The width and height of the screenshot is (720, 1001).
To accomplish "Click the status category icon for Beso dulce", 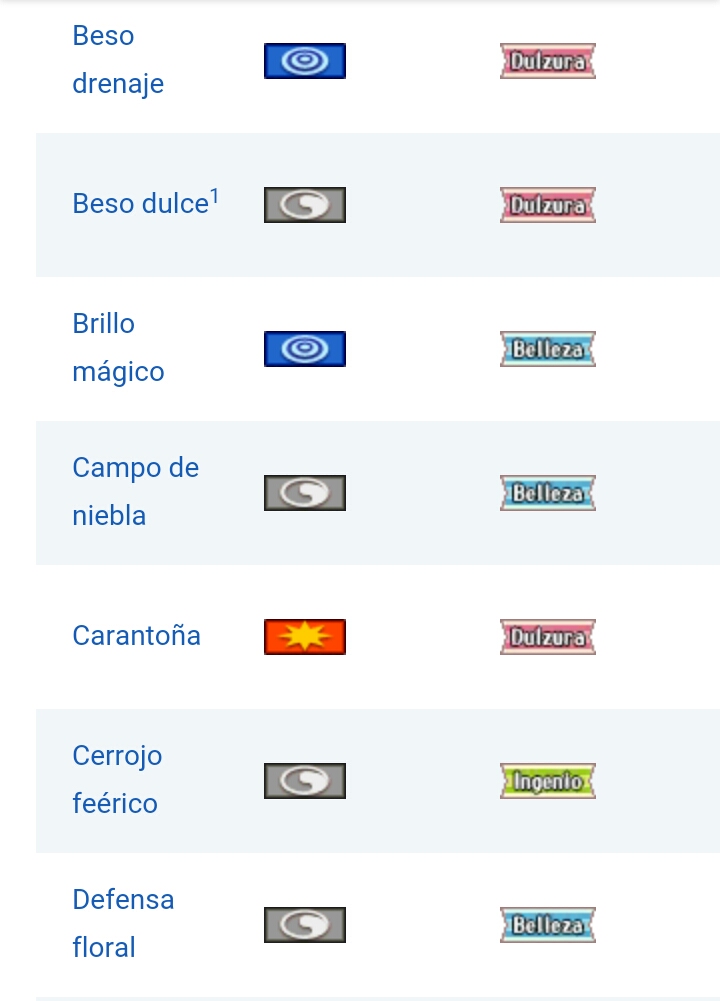I will tap(305, 205).
